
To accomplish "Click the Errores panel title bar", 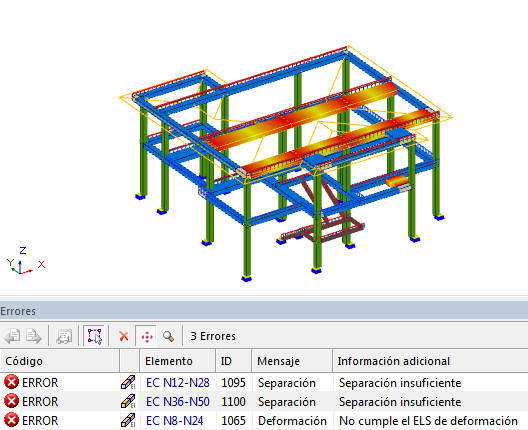I will 264,310.
